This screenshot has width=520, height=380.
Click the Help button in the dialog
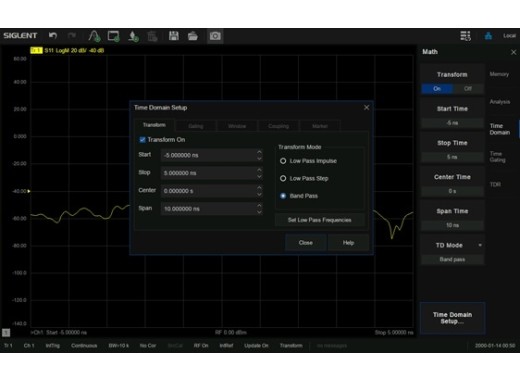[x=348, y=243]
